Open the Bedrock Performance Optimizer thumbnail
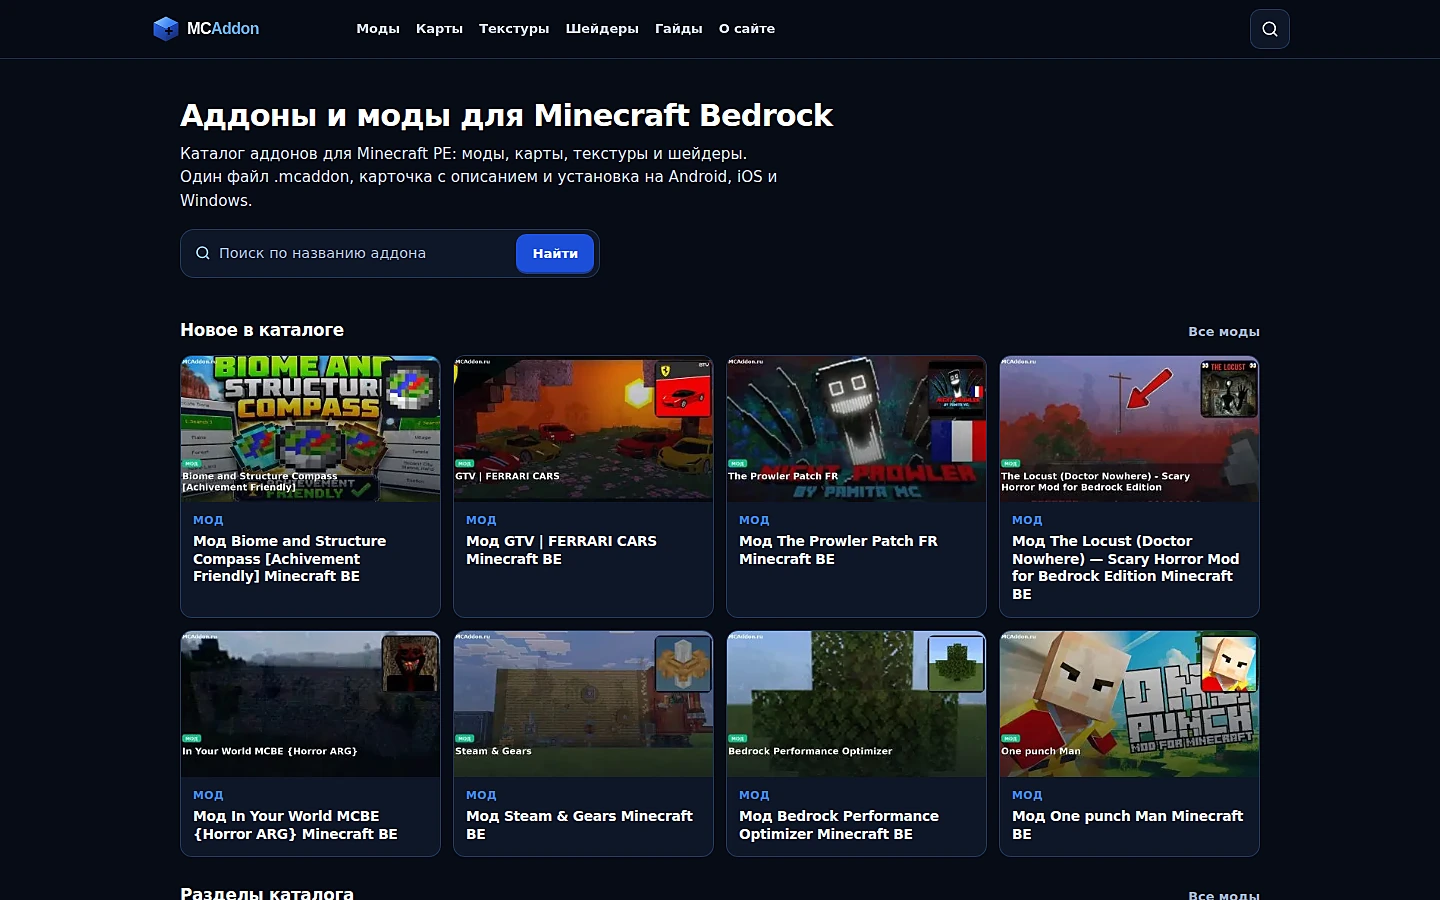 856,704
